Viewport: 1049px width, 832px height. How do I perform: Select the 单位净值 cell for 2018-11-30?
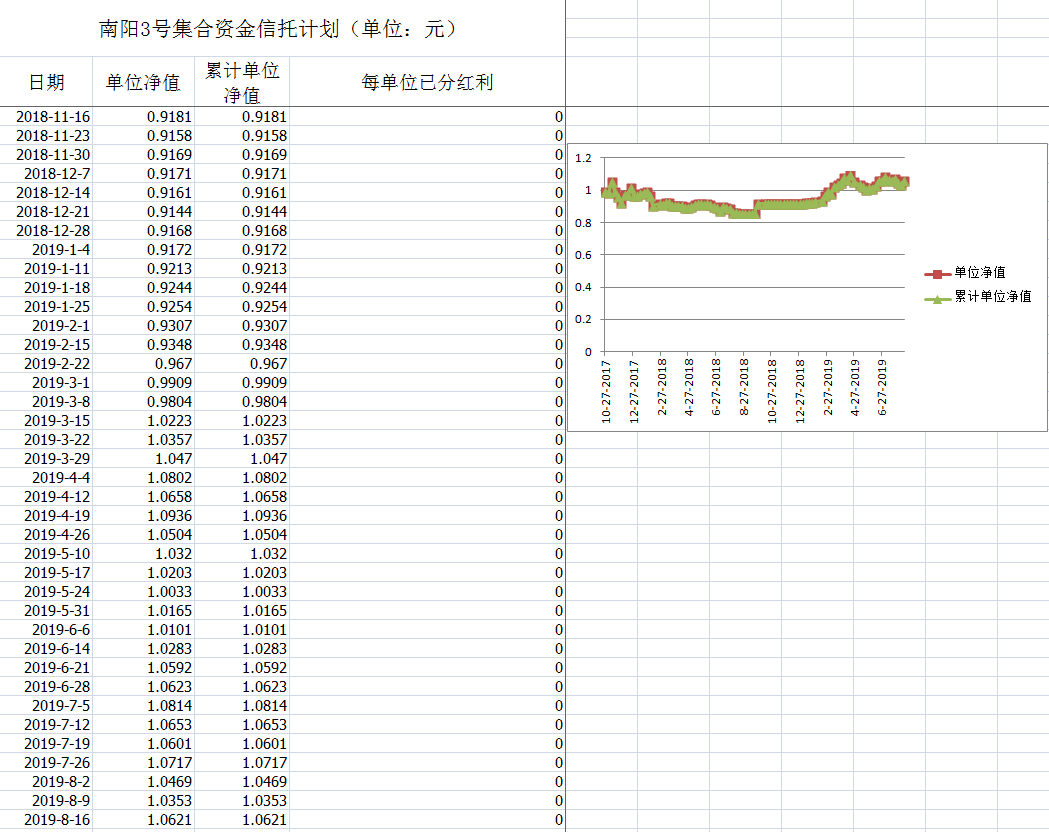(143, 154)
